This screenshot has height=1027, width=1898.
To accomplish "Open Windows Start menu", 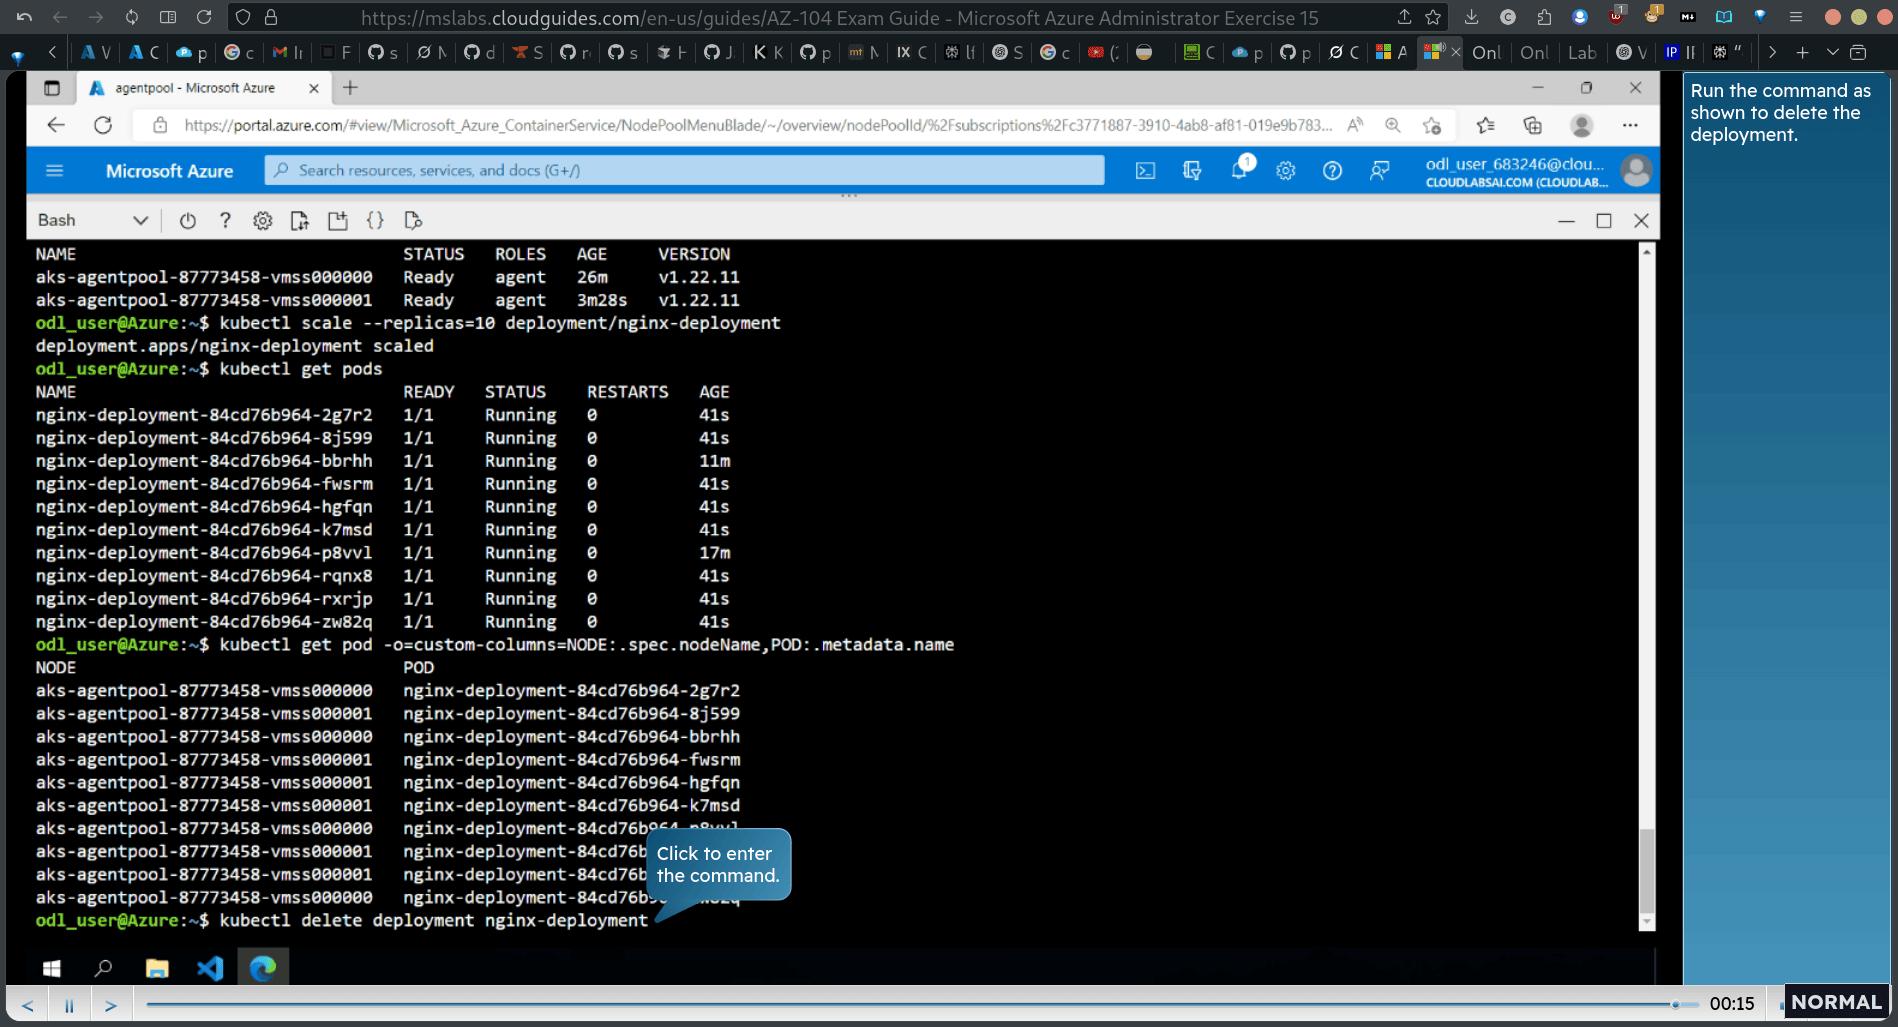I will pyautogui.click(x=52, y=968).
